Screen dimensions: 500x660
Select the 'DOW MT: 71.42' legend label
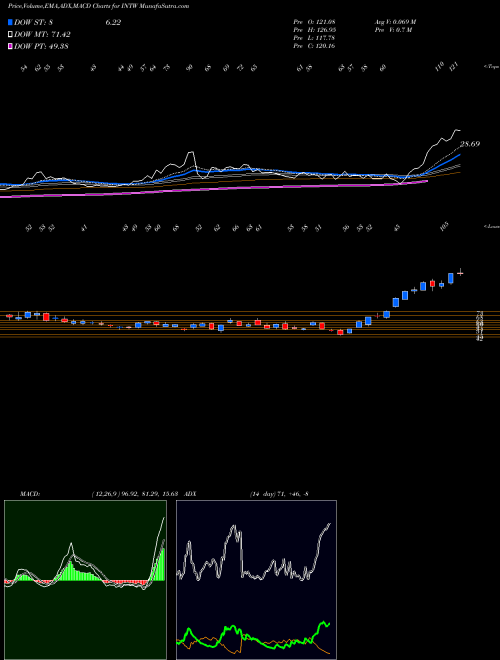pos(42,35)
